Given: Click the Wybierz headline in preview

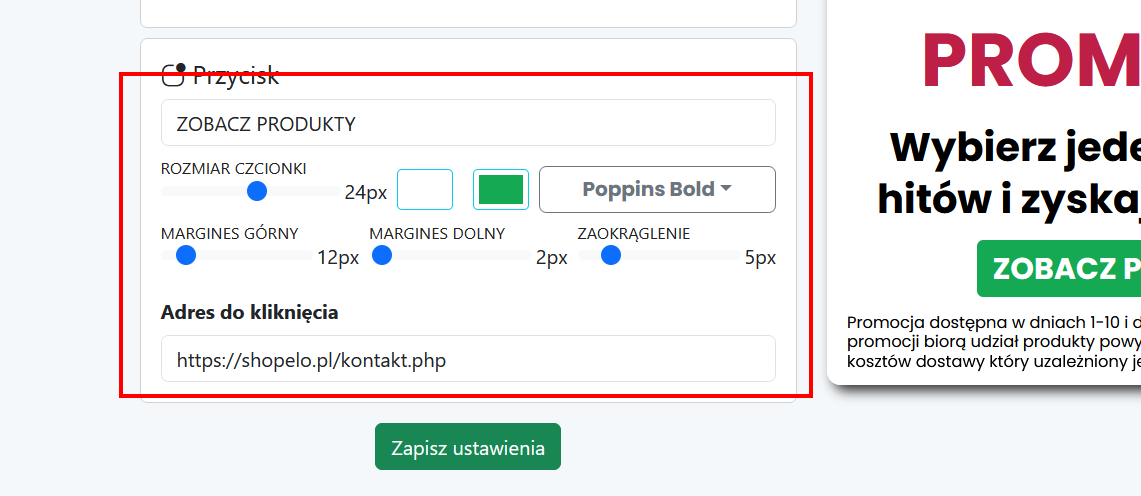Looking at the screenshot, I should click(x=1015, y=149).
